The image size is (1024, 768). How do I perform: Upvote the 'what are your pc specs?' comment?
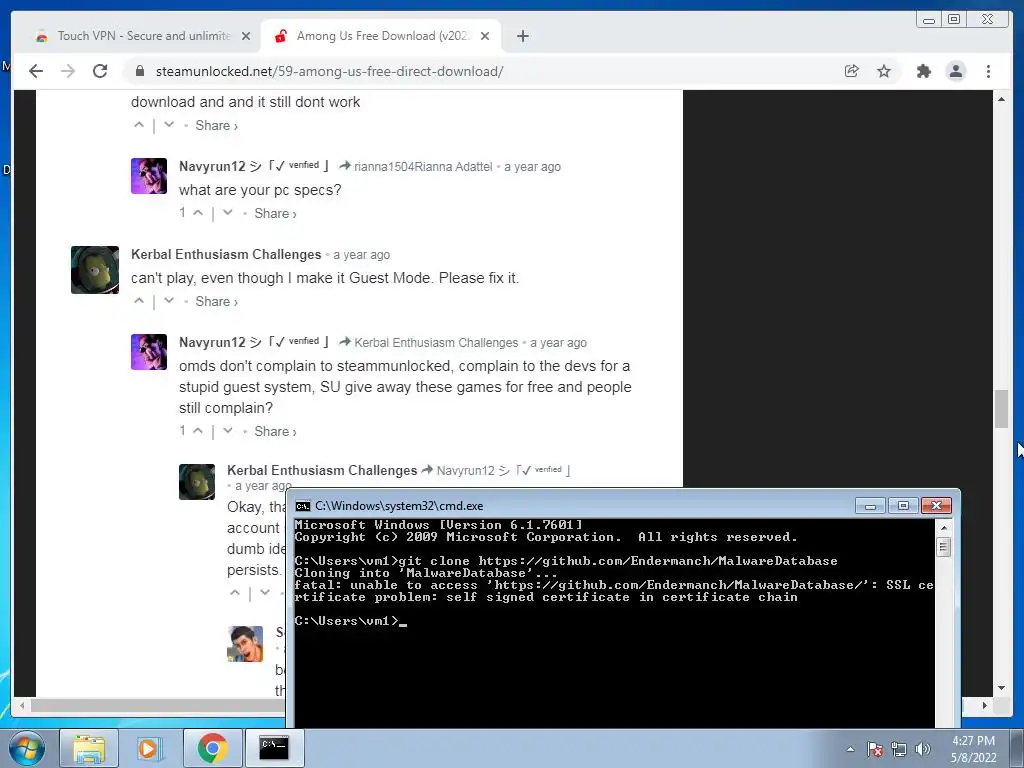pos(198,213)
